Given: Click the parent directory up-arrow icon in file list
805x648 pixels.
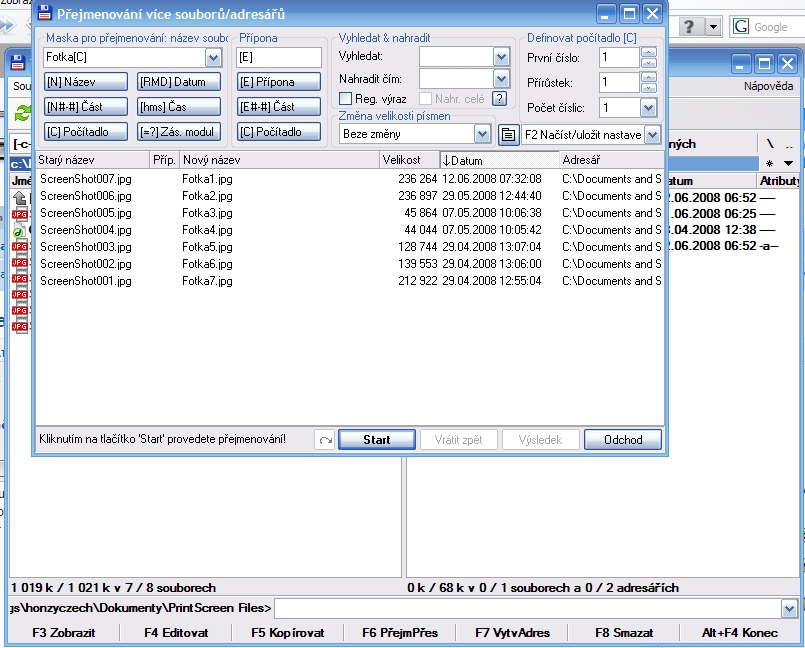Looking at the screenshot, I should pos(19,197).
